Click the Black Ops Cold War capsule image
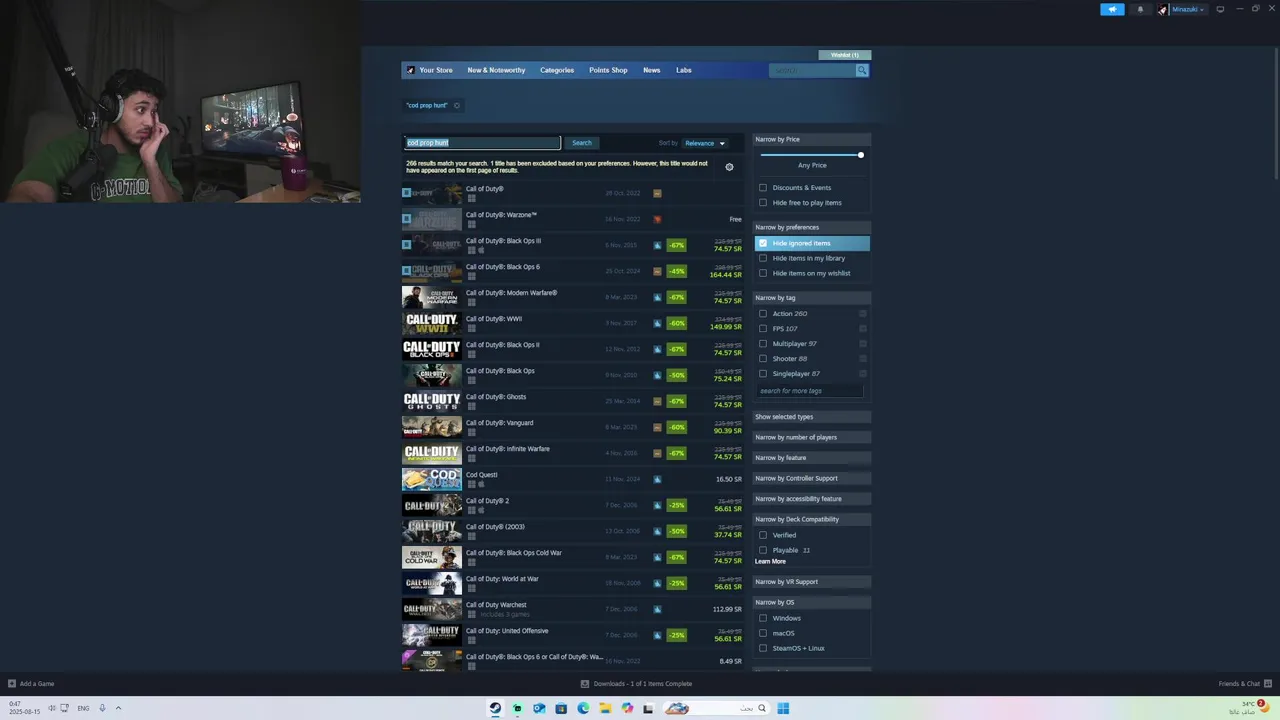The height and width of the screenshot is (720, 1280). pyautogui.click(x=432, y=557)
